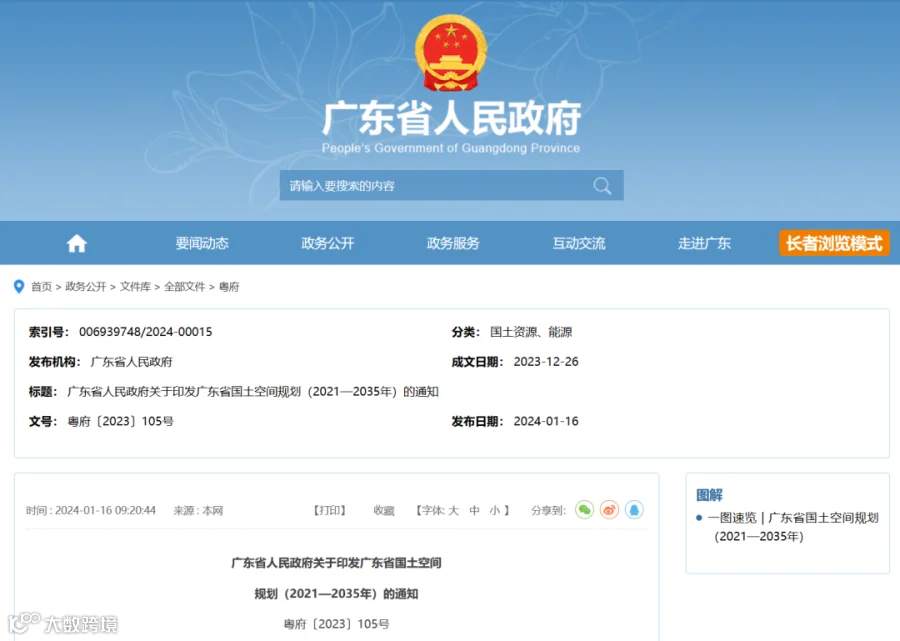Click the home icon in navigation bar
Screen dimensions: 900x641
click(x=76, y=244)
